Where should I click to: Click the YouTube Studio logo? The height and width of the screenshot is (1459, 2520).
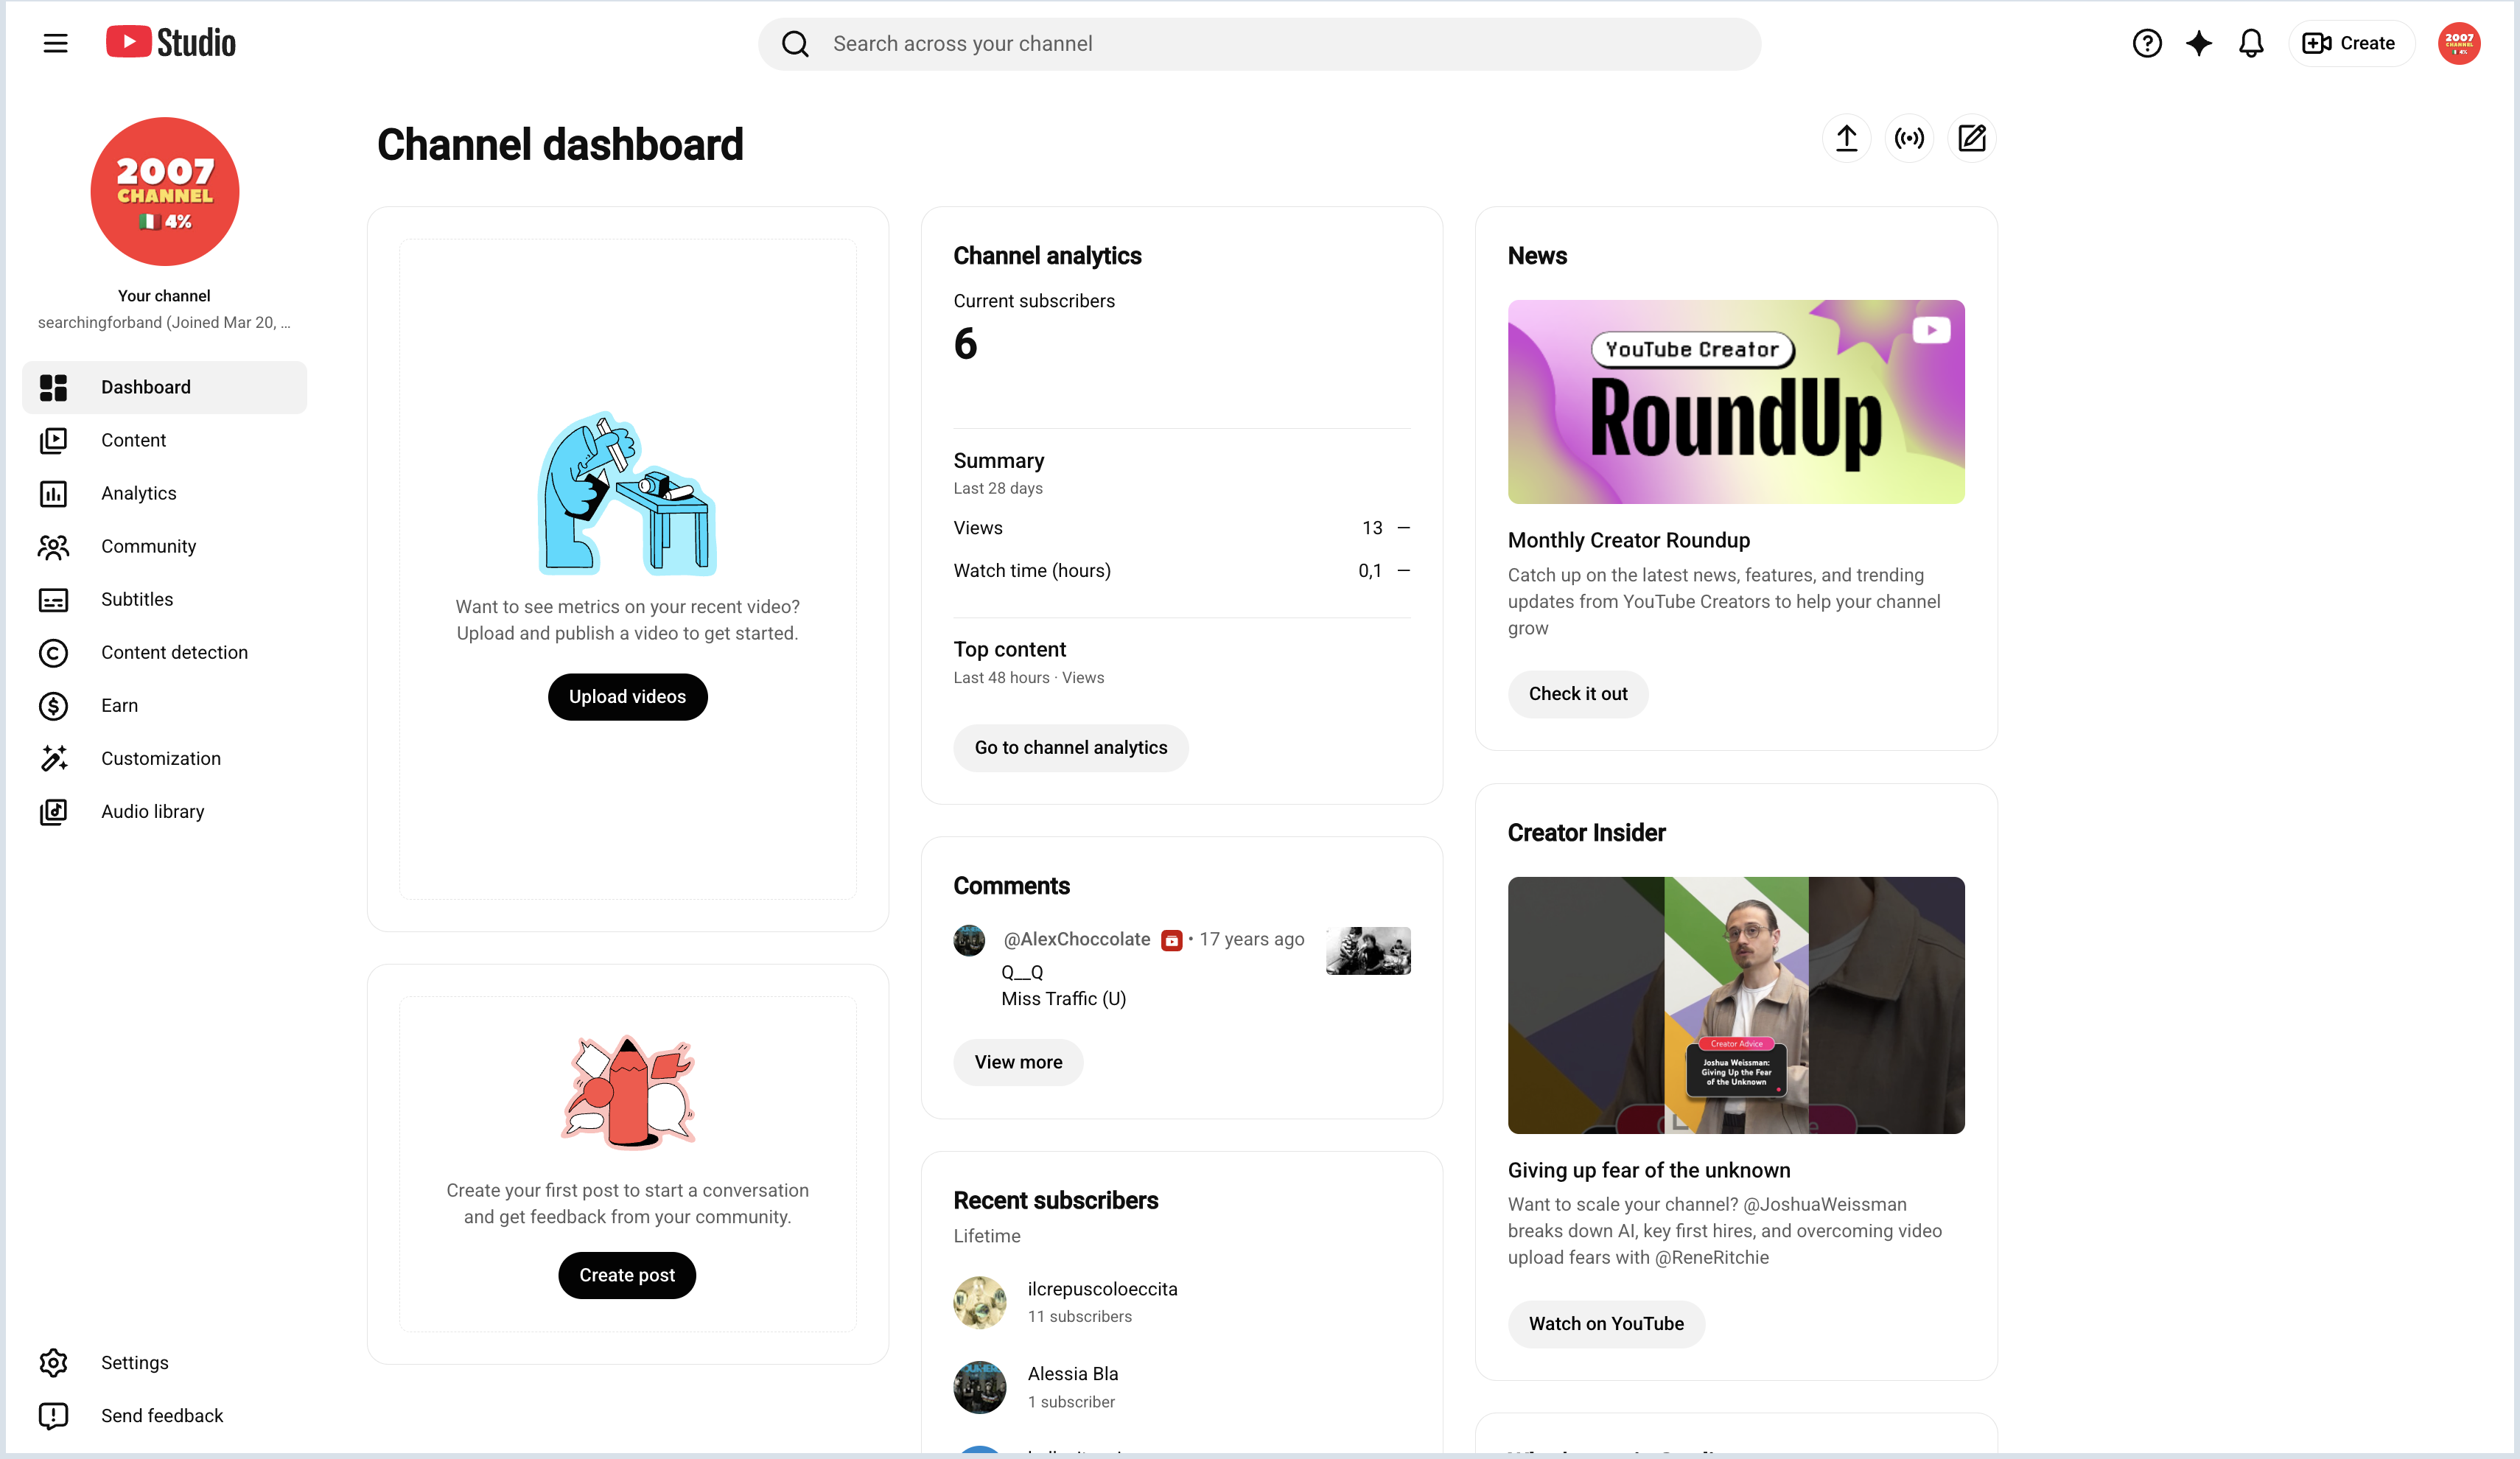point(171,43)
